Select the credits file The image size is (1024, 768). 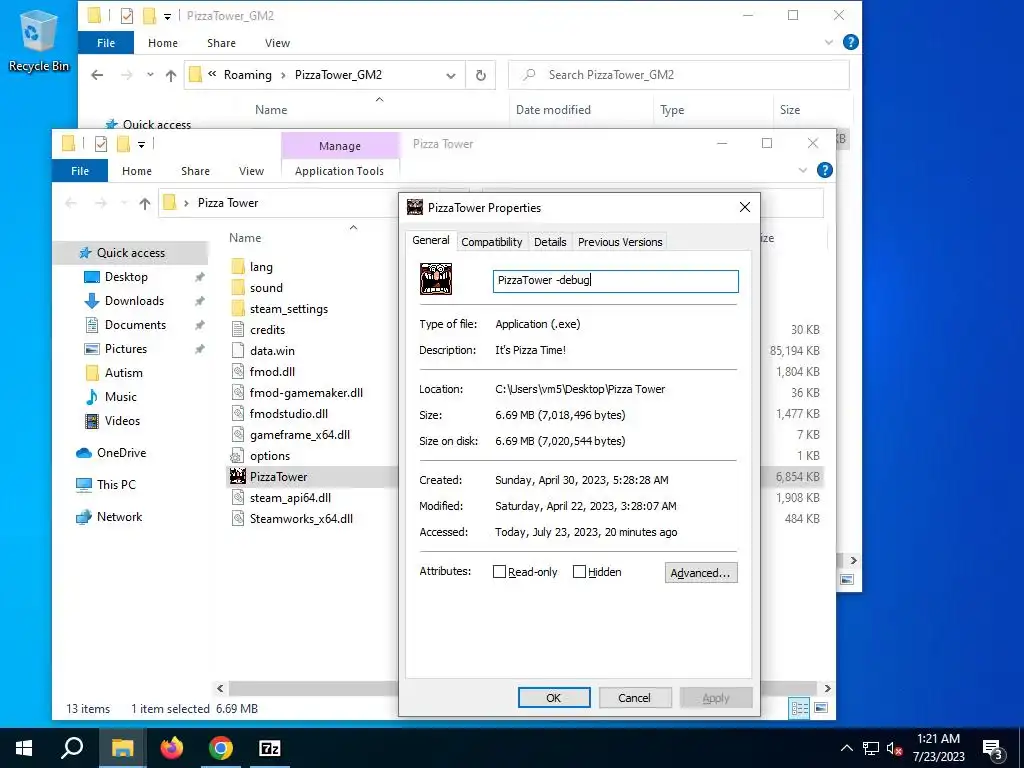coord(267,330)
